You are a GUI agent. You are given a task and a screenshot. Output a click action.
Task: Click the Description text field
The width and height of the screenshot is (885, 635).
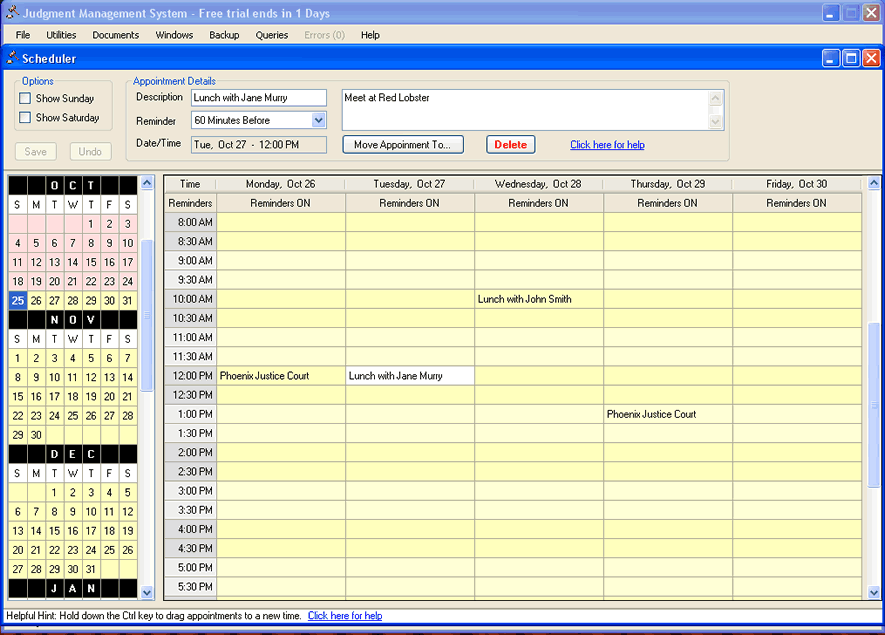click(x=258, y=98)
